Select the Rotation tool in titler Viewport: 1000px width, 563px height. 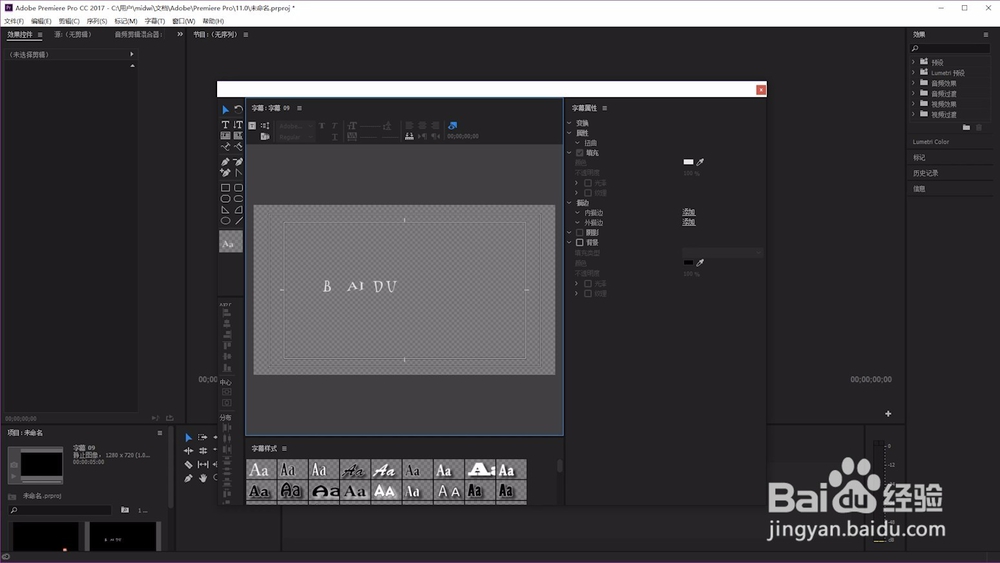pyautogui.click(x=239, y=110)
